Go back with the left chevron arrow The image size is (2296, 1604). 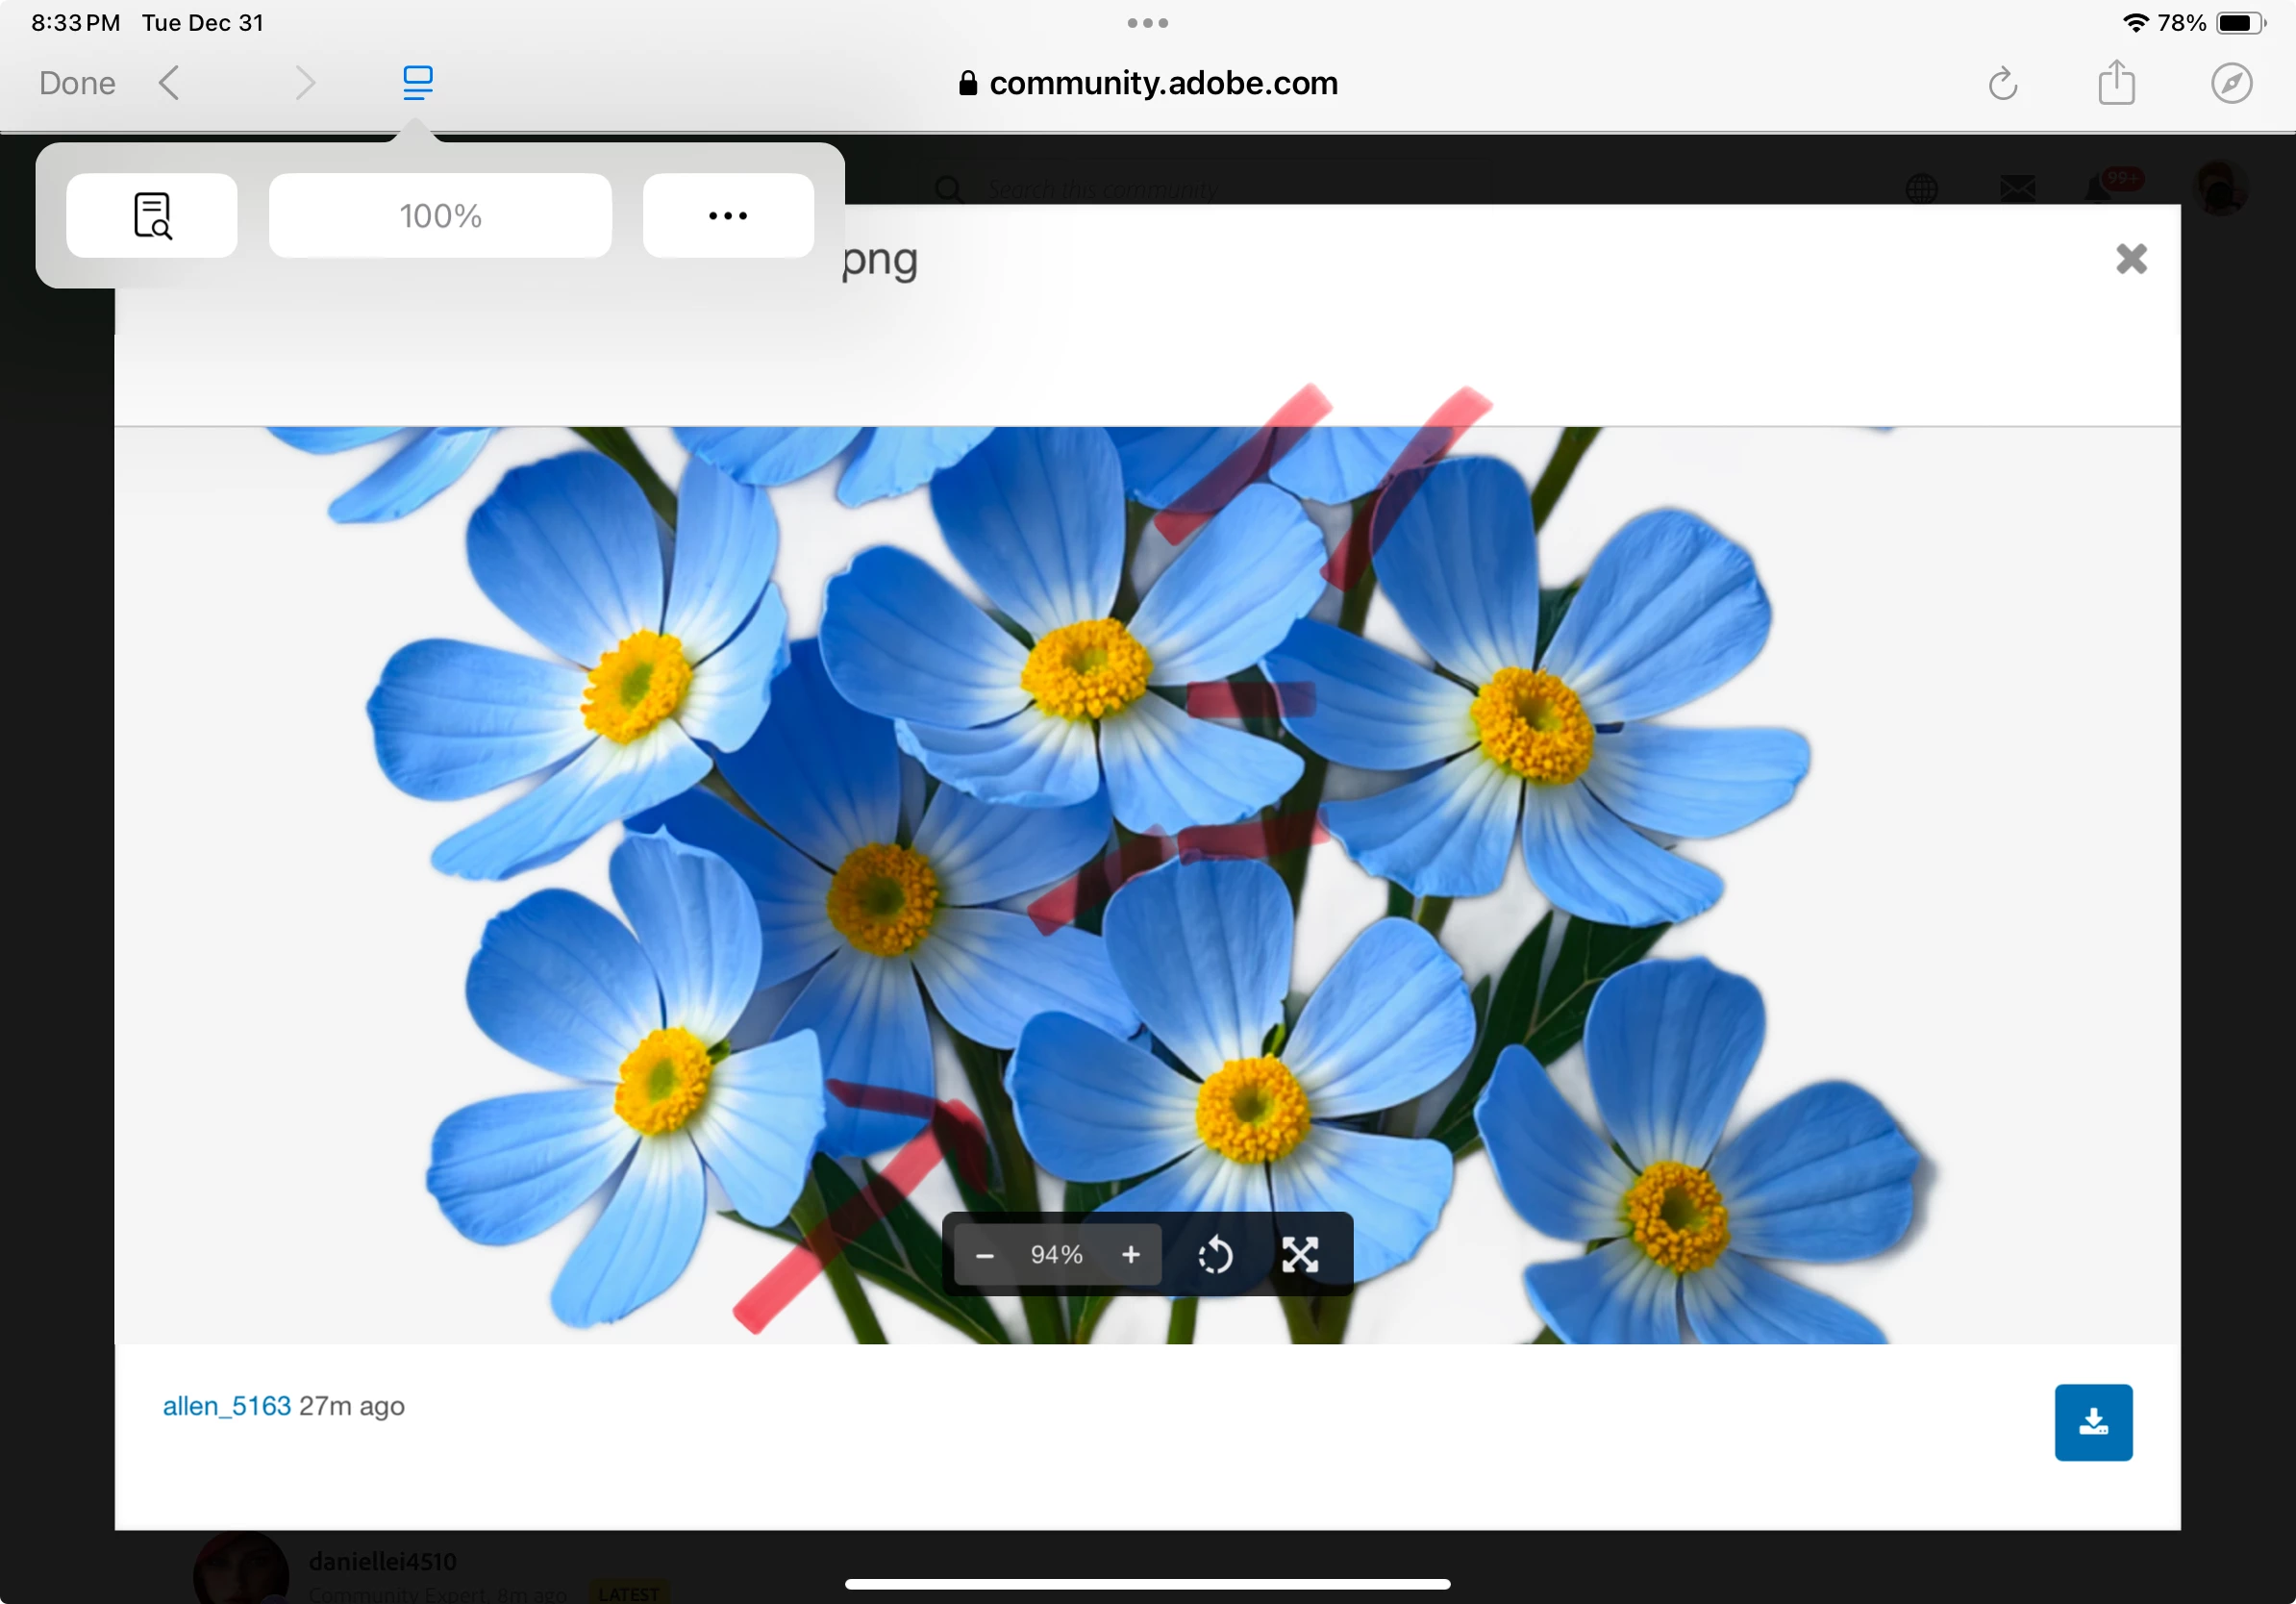[169, 83]
